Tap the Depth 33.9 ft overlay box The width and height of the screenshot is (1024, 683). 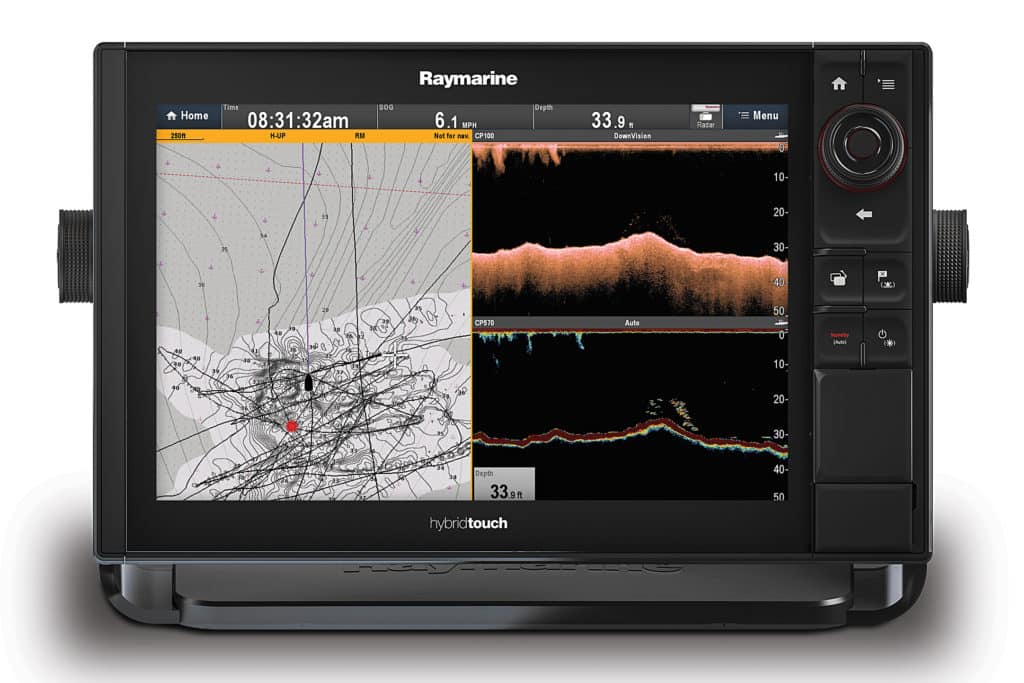pyautogui.click(x=504, y=484)
